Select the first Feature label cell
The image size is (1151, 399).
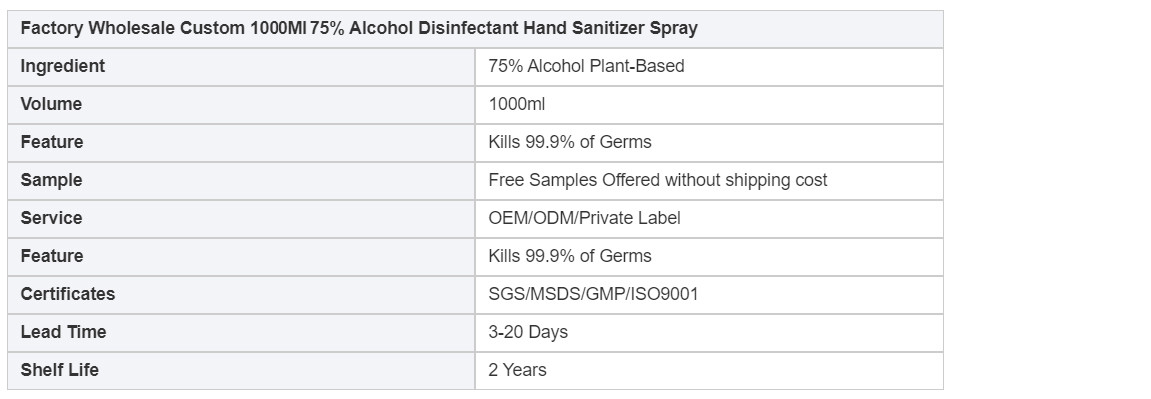[x=242, y=142]
